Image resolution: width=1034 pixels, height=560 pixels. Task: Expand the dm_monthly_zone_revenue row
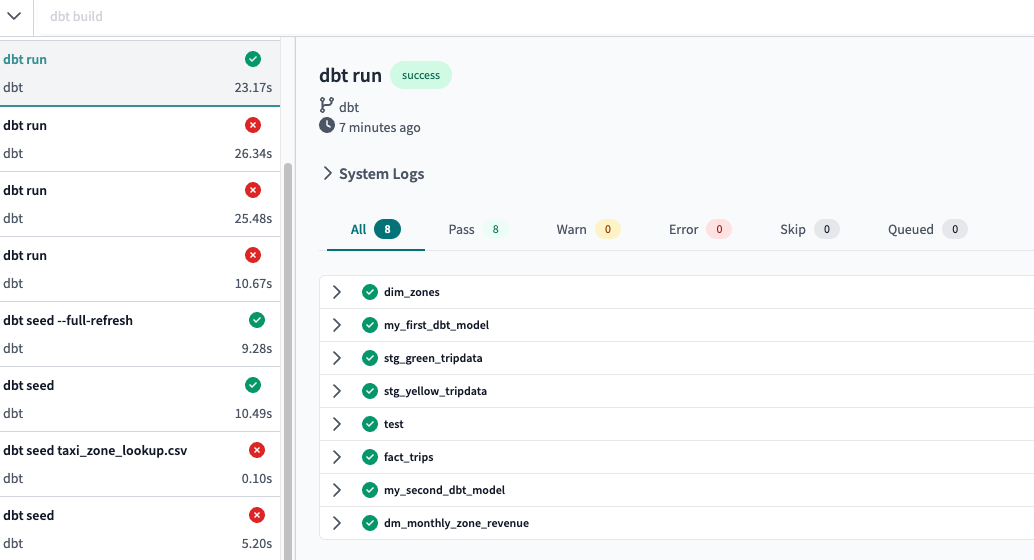point(336,523)
